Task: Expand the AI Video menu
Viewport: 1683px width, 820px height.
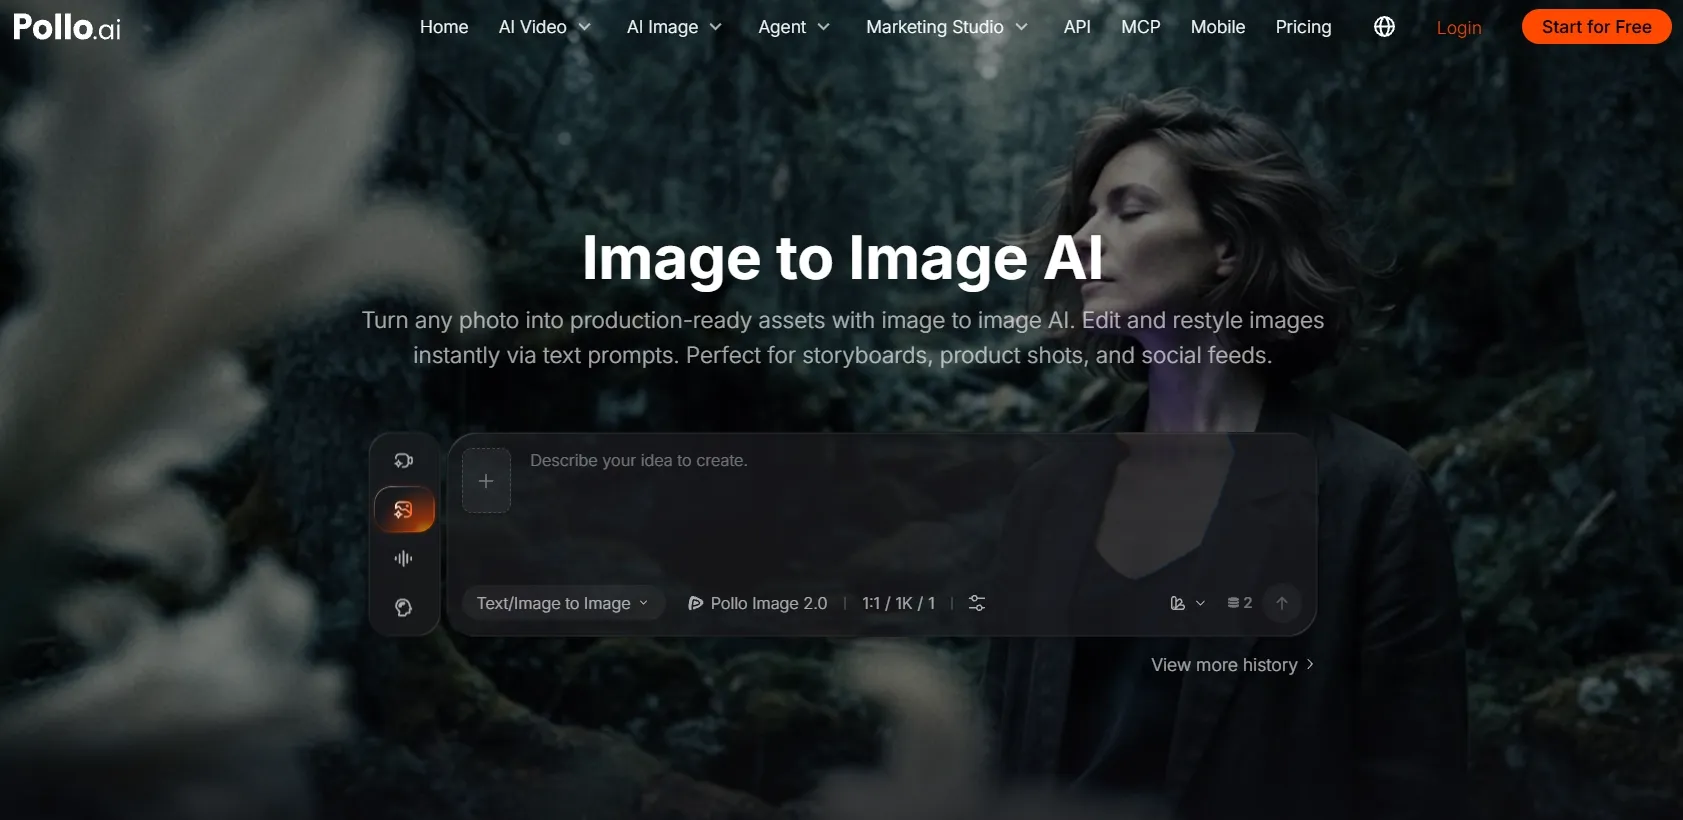Action: point(545,27)
